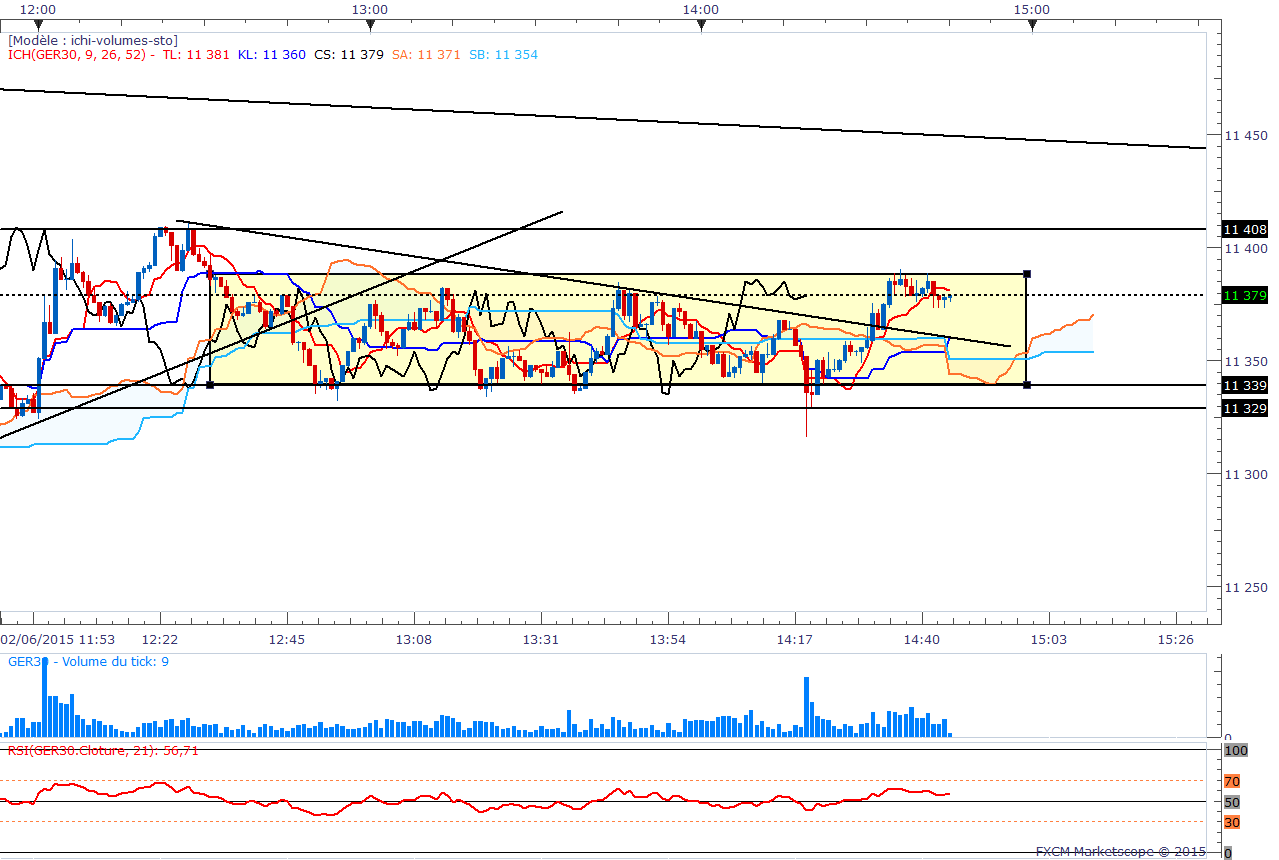Click the 11 250 price axis label

(x=1246, y=588)
